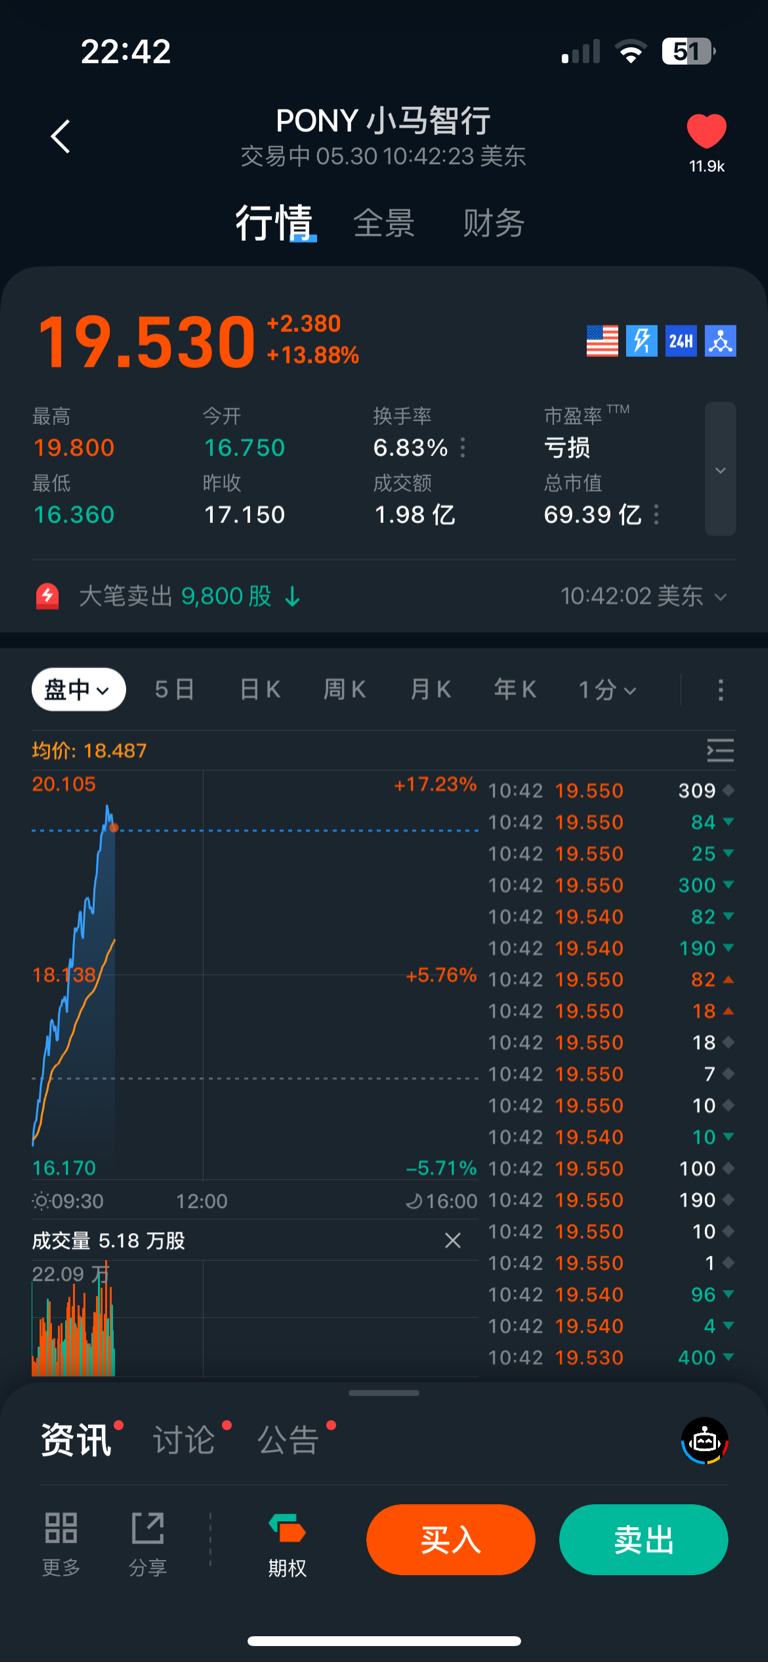Open the AI robot assistant icon
Screen dimensions: 768x1663
coord(705,1441)
